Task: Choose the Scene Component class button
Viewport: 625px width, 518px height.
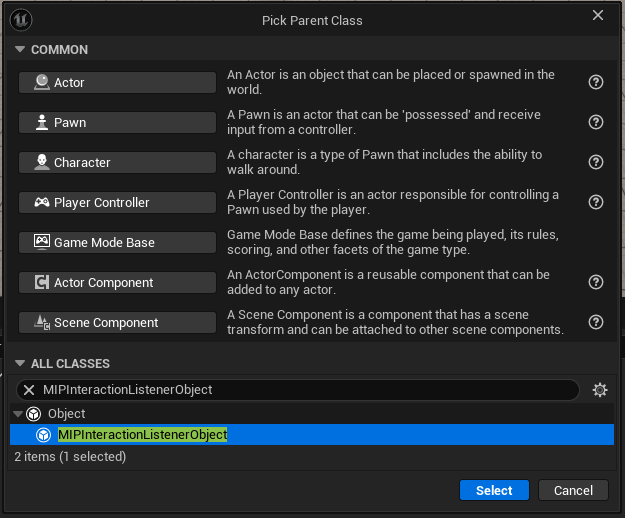Action: click(117, 322)
